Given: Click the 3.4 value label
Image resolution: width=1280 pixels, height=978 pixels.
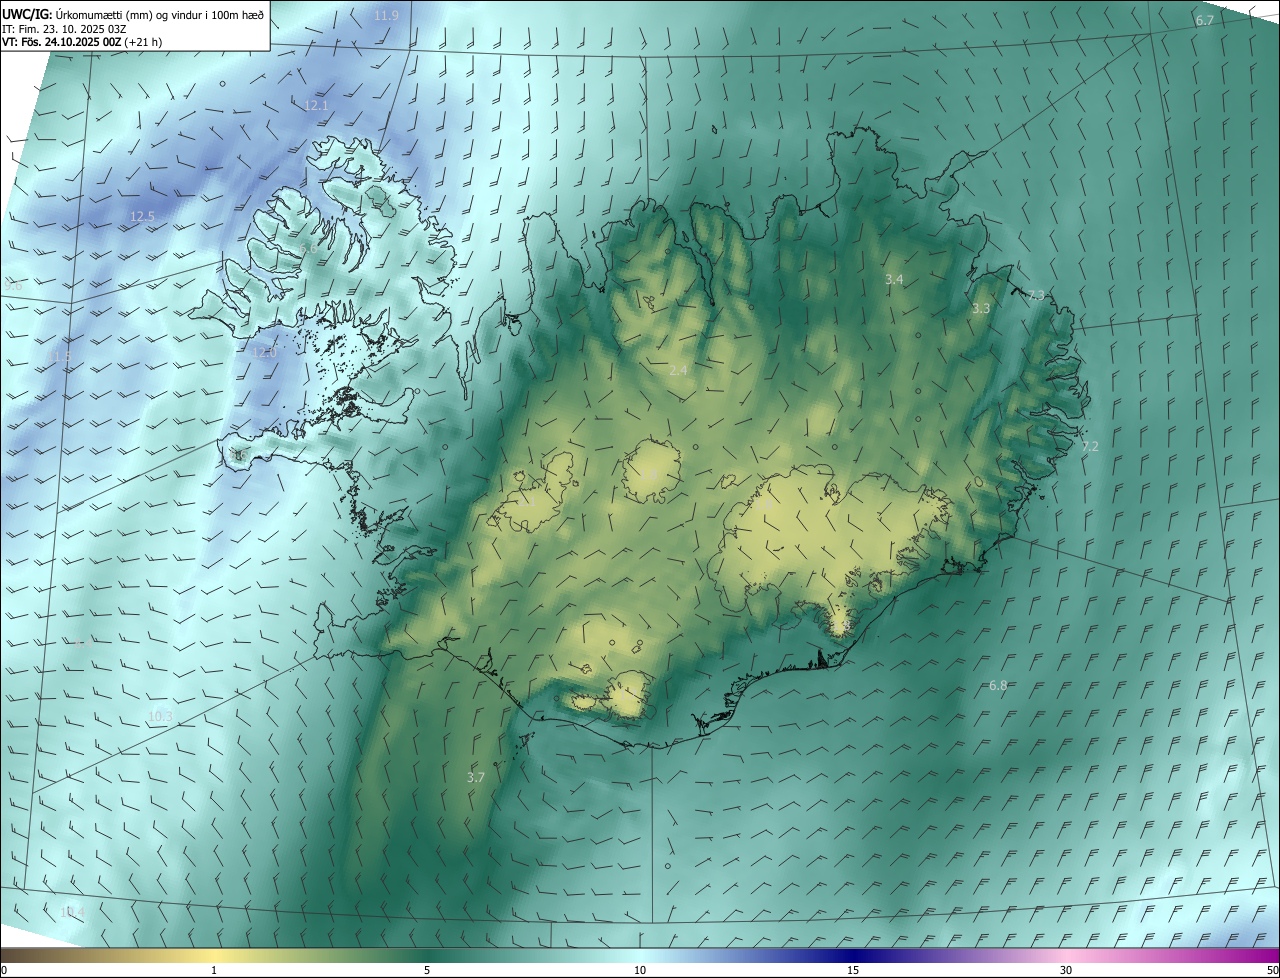Looking at the screenshot, I should click(894, 279).
